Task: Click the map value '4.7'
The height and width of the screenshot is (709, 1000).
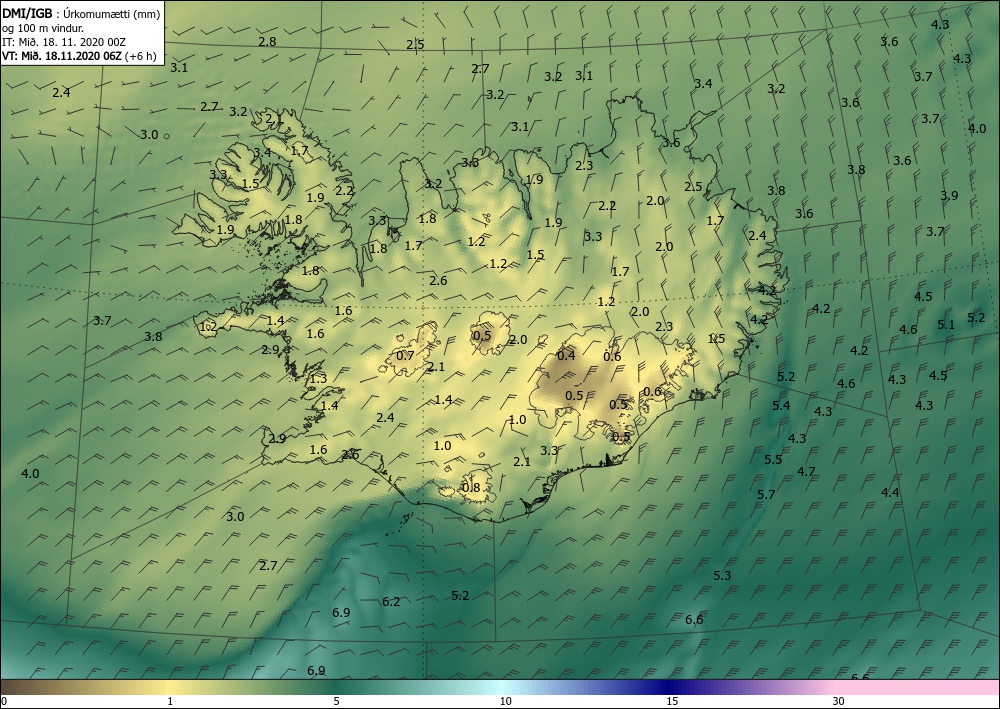Action: pos(806,472)
